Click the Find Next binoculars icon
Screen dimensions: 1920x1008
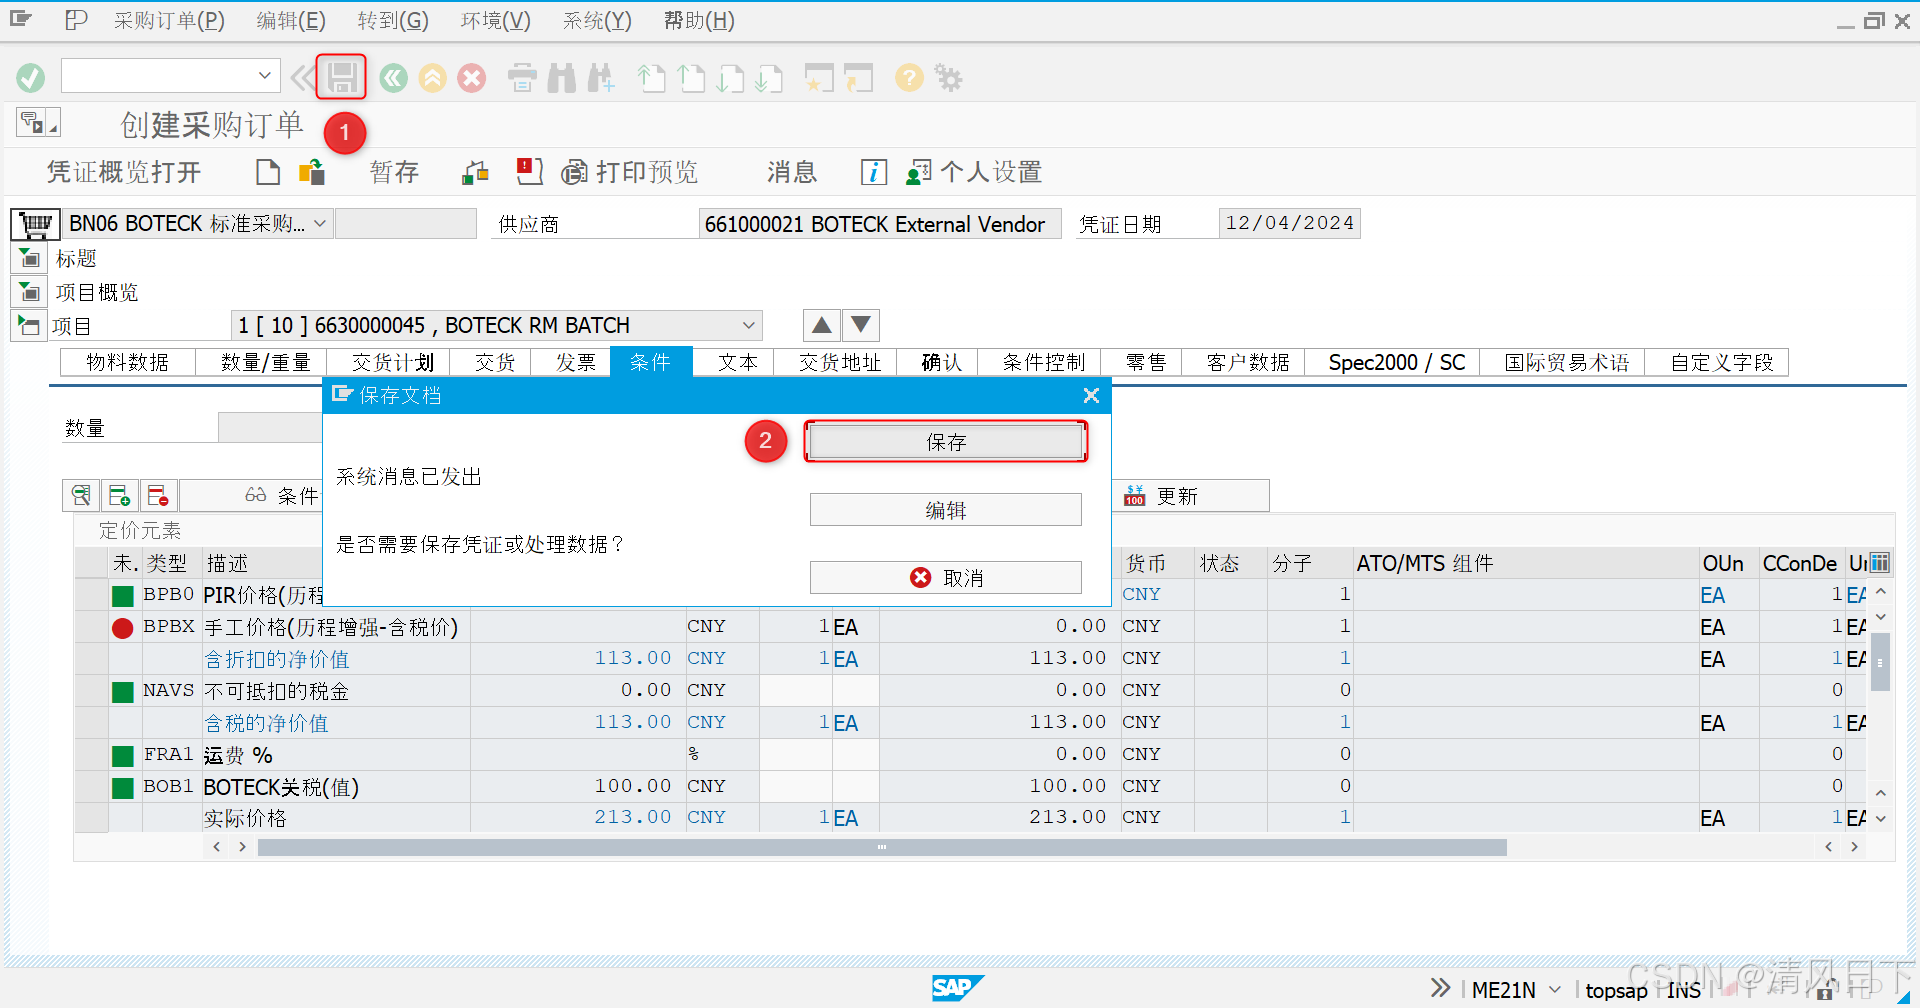[x=601, y=78]
